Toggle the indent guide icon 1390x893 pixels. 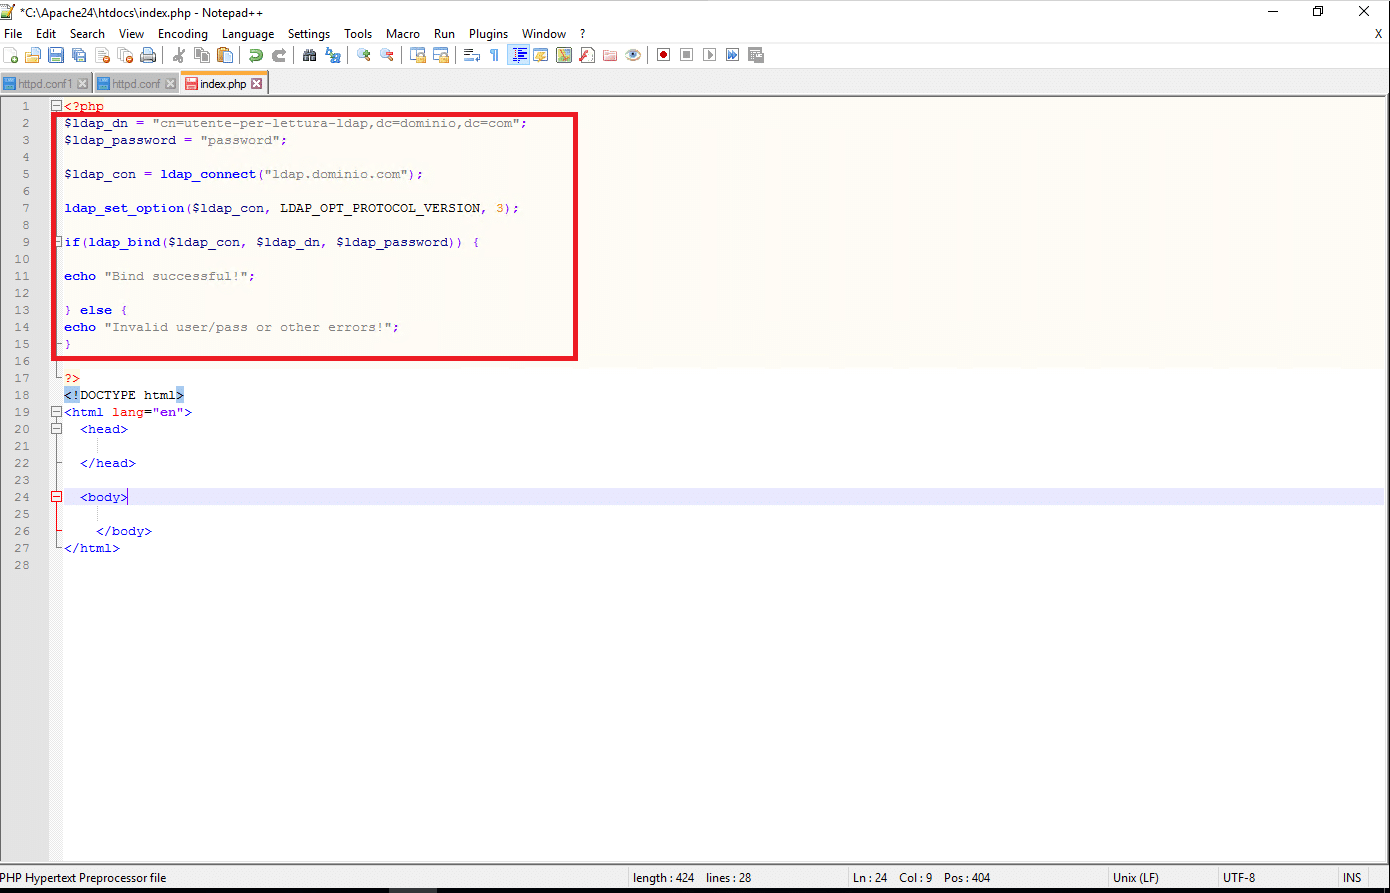click(x=518, y=55)
